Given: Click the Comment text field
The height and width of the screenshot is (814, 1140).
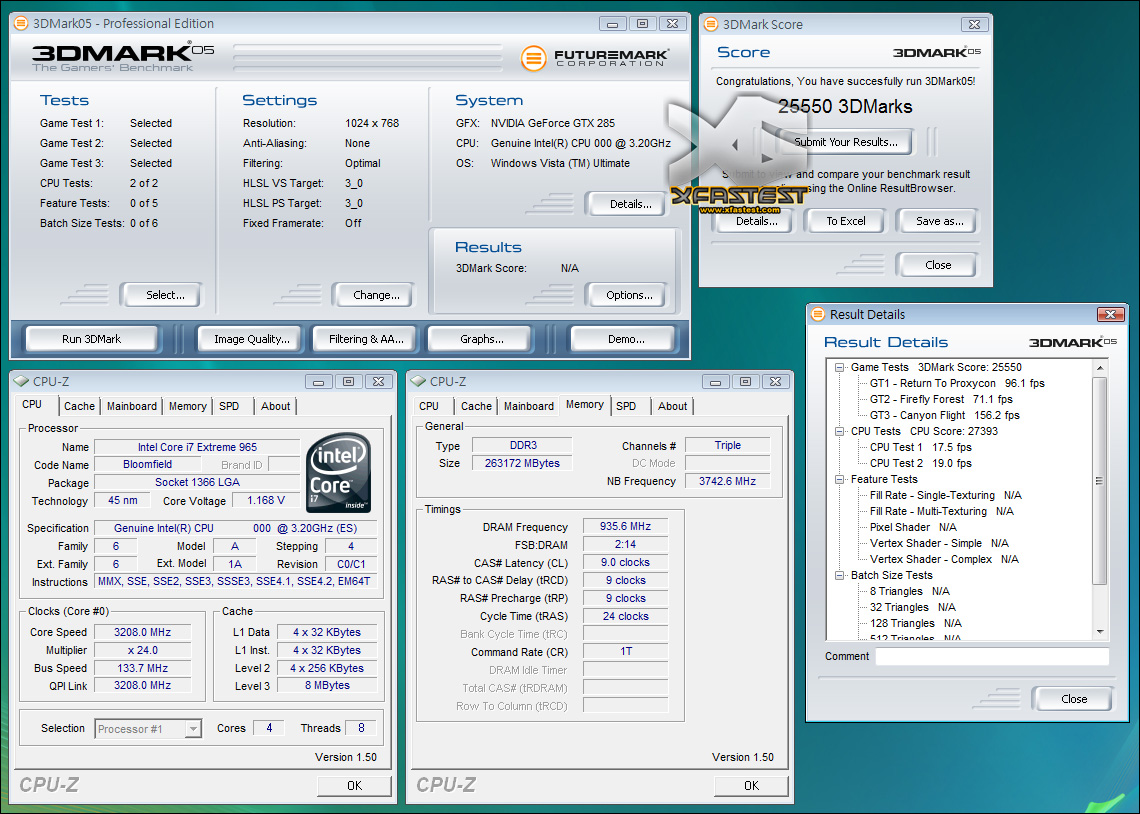Looking at the screenshot, I should [991, 657].
